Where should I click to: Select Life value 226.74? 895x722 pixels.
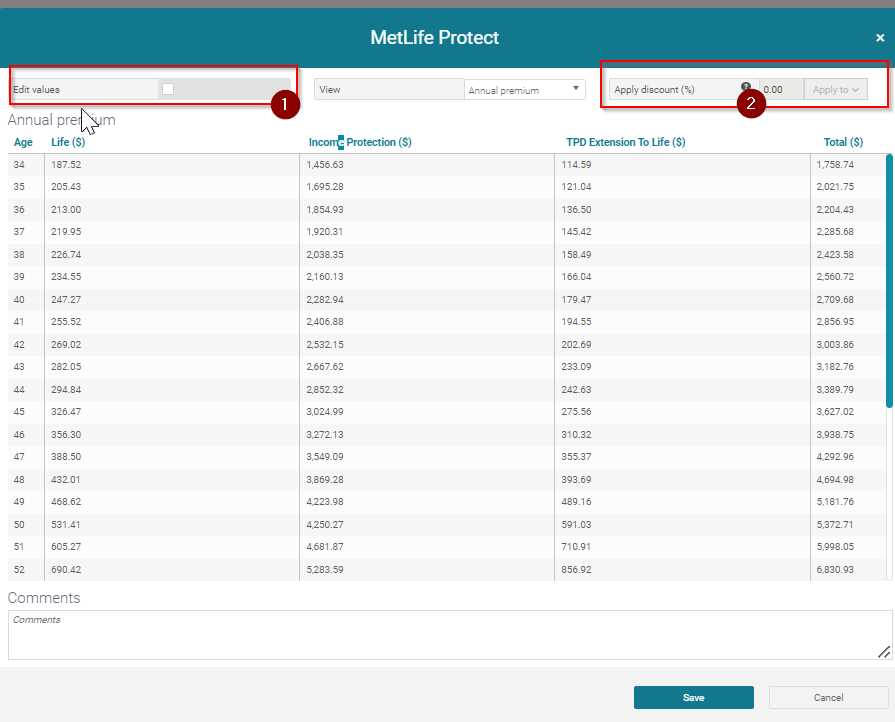pos(66,255)
